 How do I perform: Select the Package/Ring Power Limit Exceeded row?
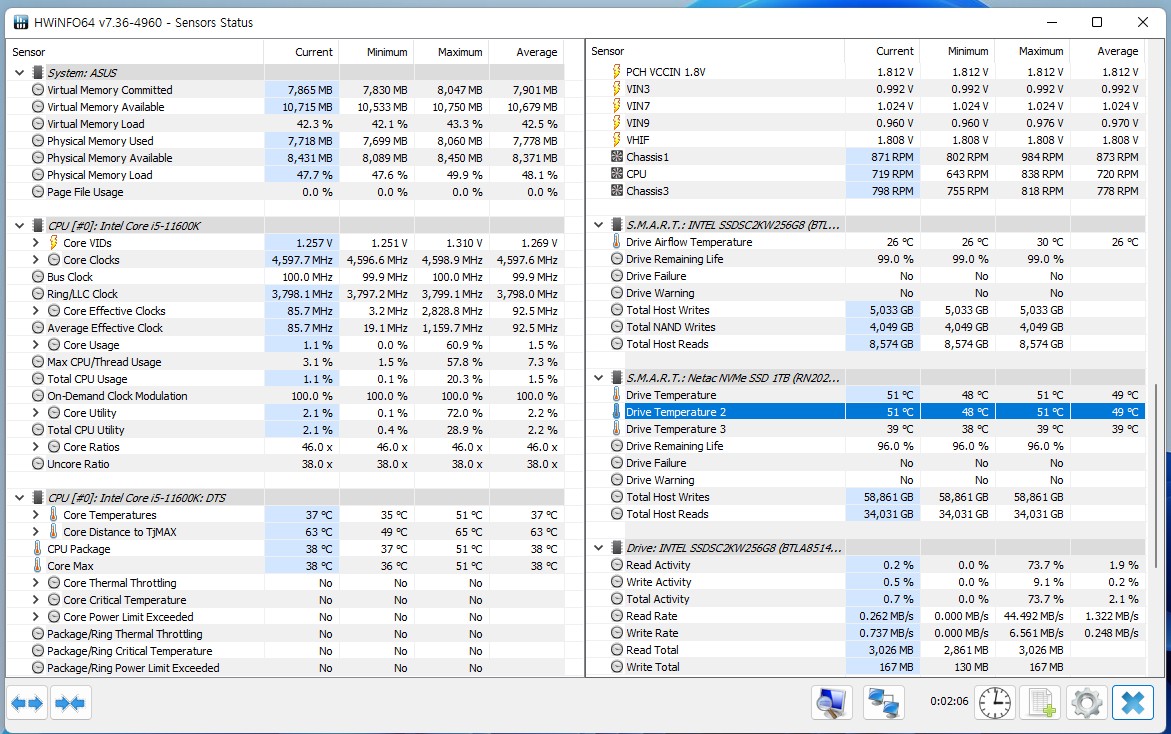pos(285,668)
